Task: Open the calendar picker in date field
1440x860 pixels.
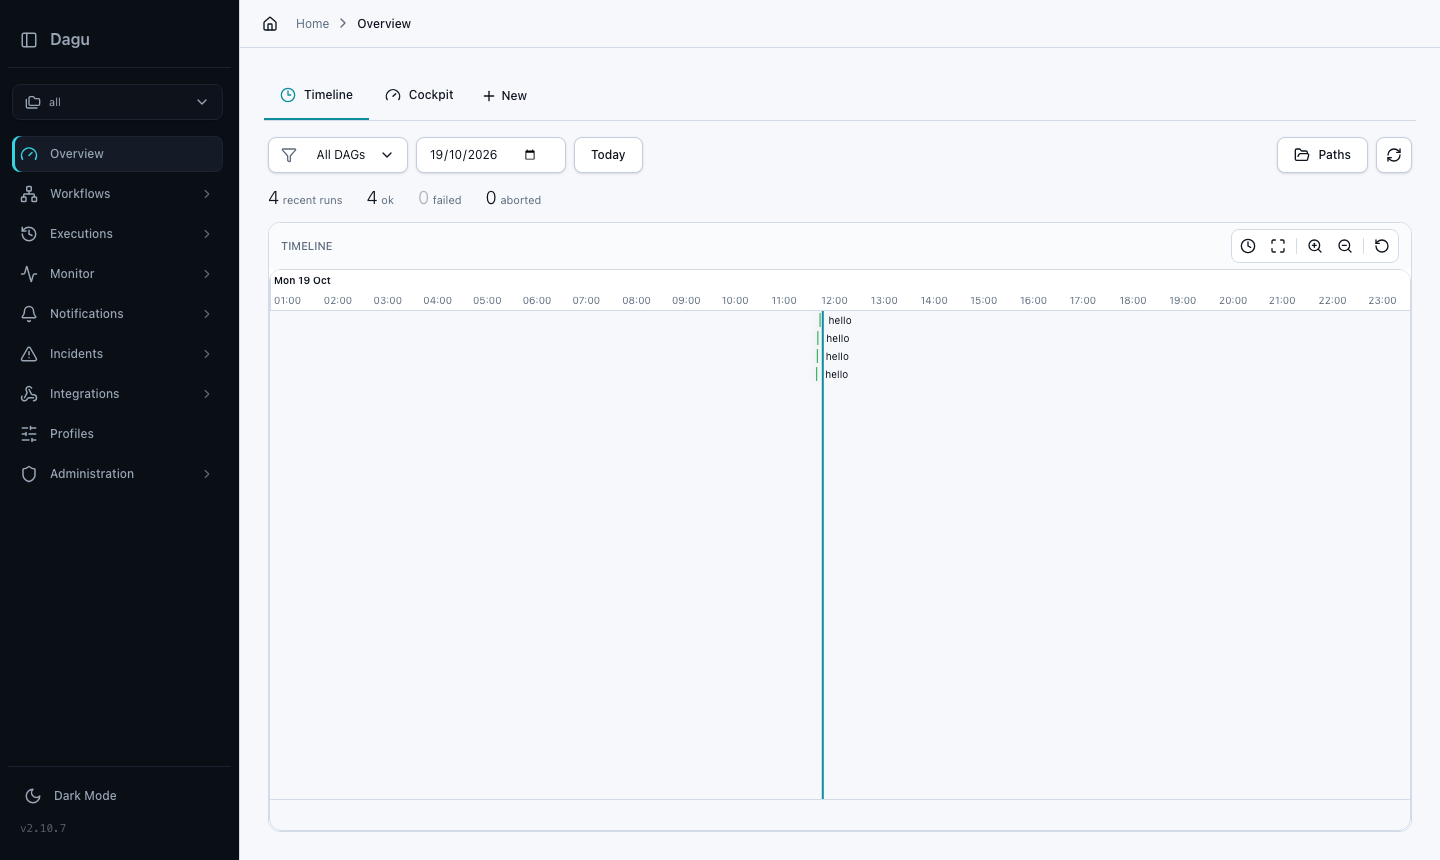Action: click(x=530, y=155)
